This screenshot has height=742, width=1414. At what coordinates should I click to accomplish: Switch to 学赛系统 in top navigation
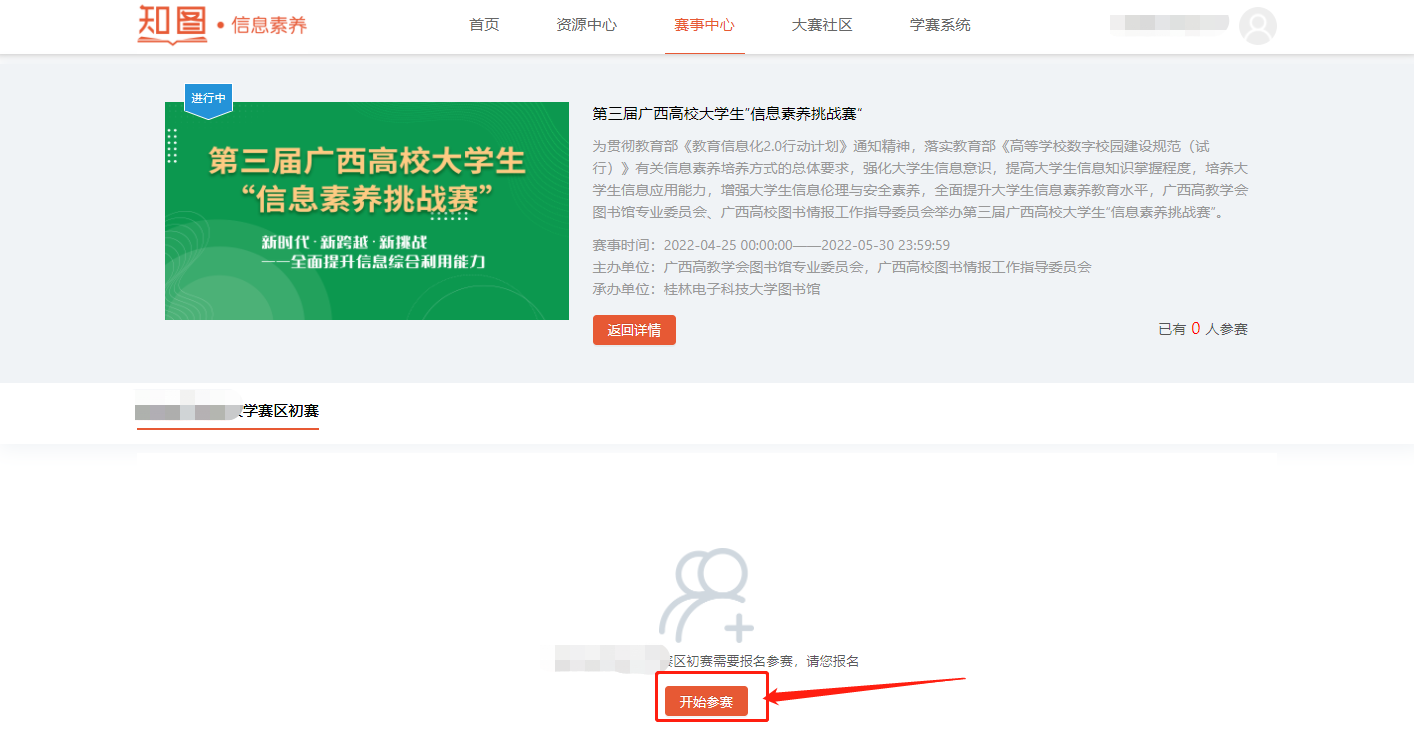[940, 25]
